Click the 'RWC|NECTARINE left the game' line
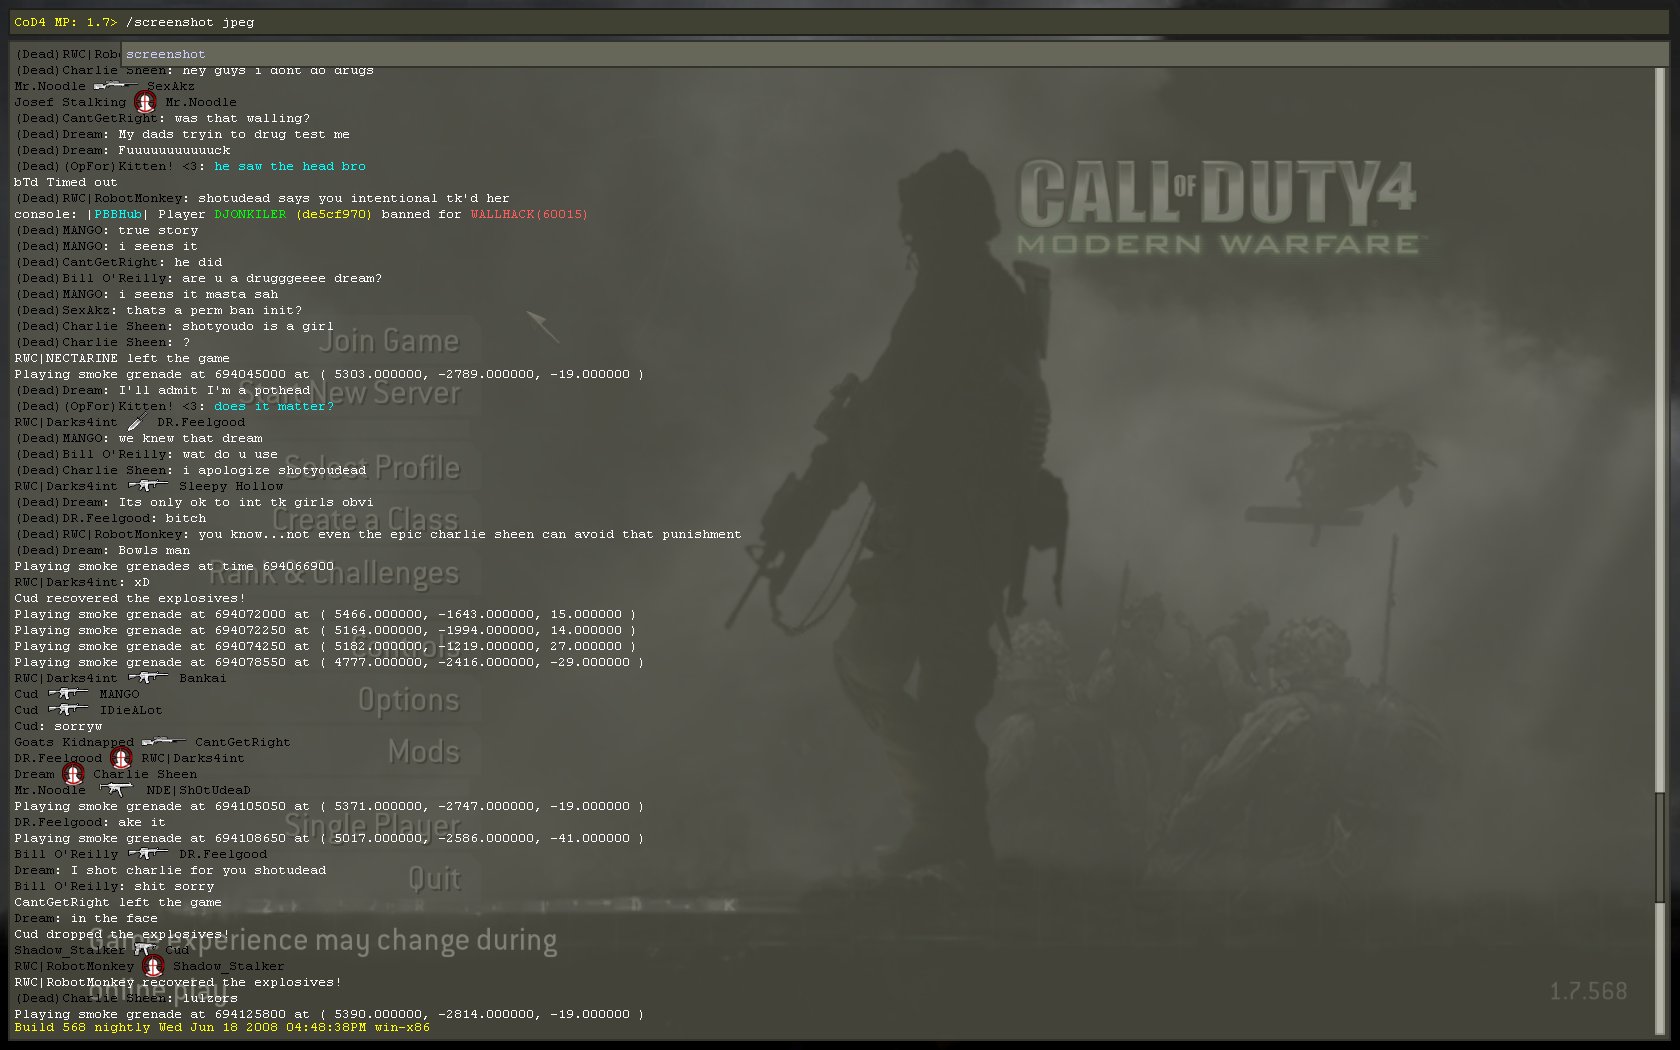1680x1050 pixels. pyautogui.click(x=122, y=358)
